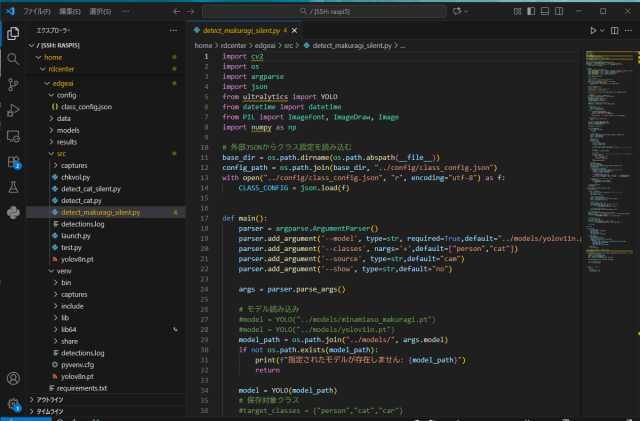Open launch.py from the file explorer
The width and height of the screenshot is (640, 421).
[x=76, y=235]
